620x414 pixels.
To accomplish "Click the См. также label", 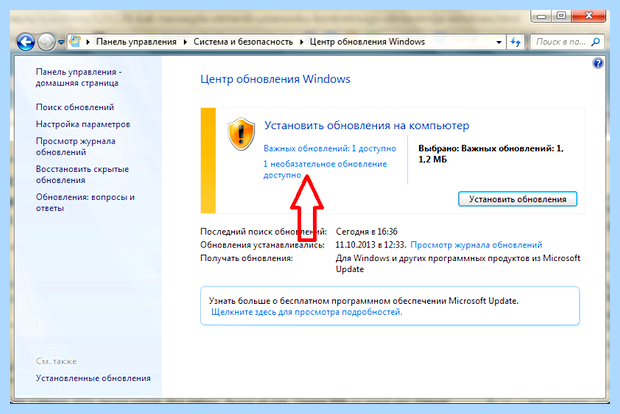I will coord(56,361).
